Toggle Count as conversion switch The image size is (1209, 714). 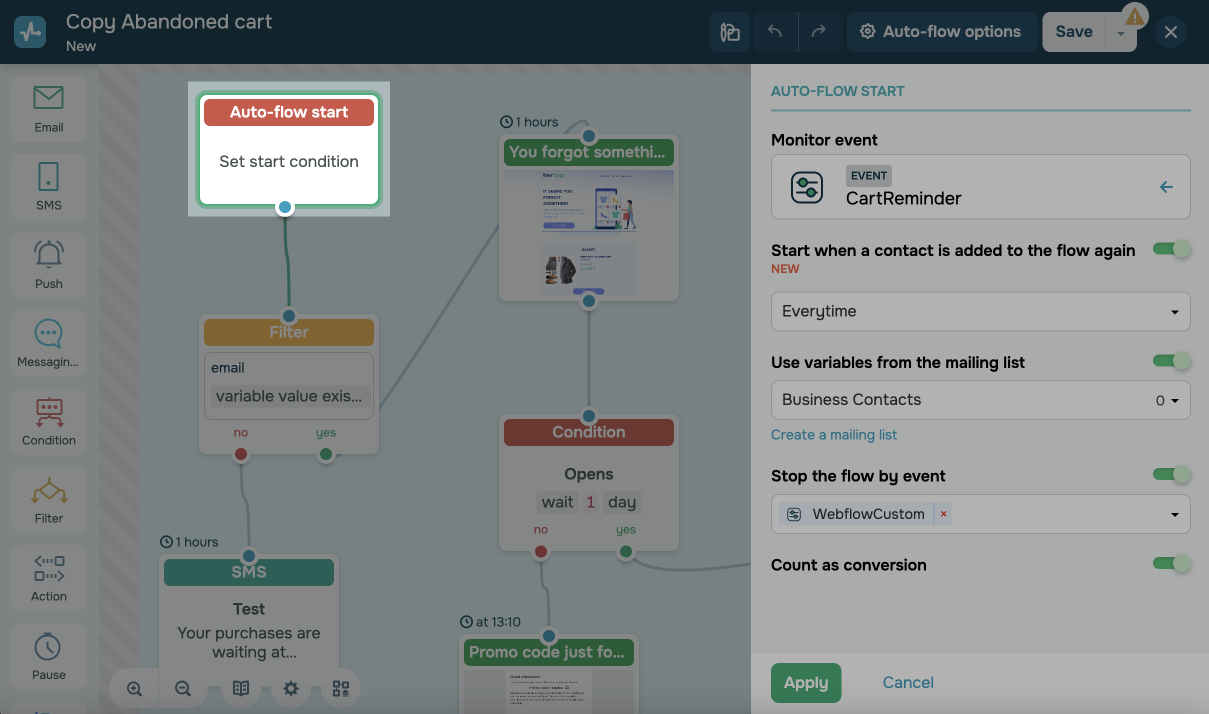(x=1171, y=564)
